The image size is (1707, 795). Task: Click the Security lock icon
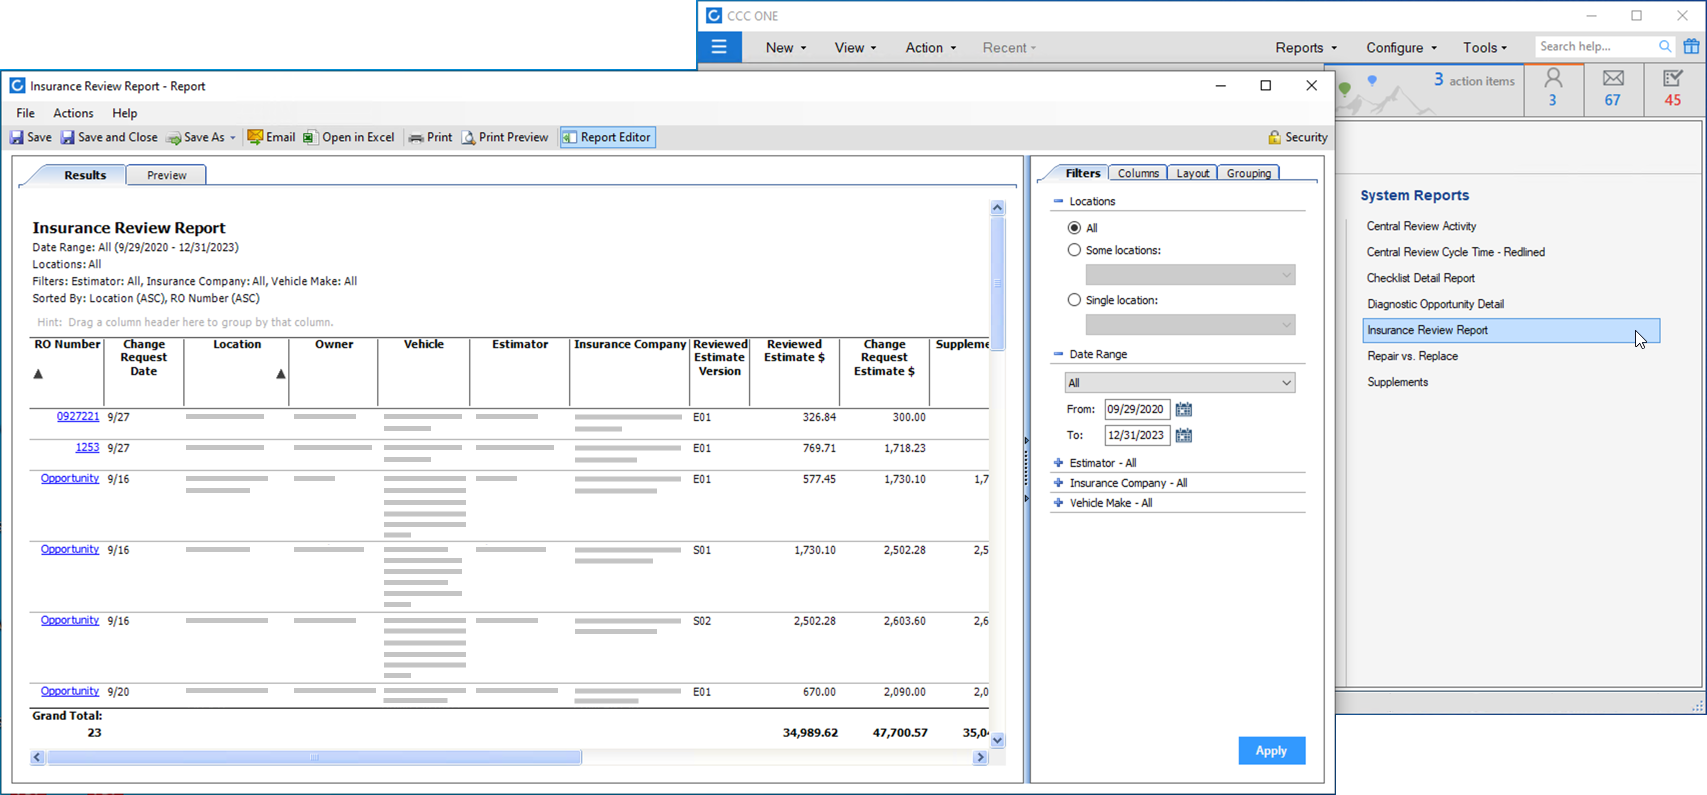[1274, 137]
